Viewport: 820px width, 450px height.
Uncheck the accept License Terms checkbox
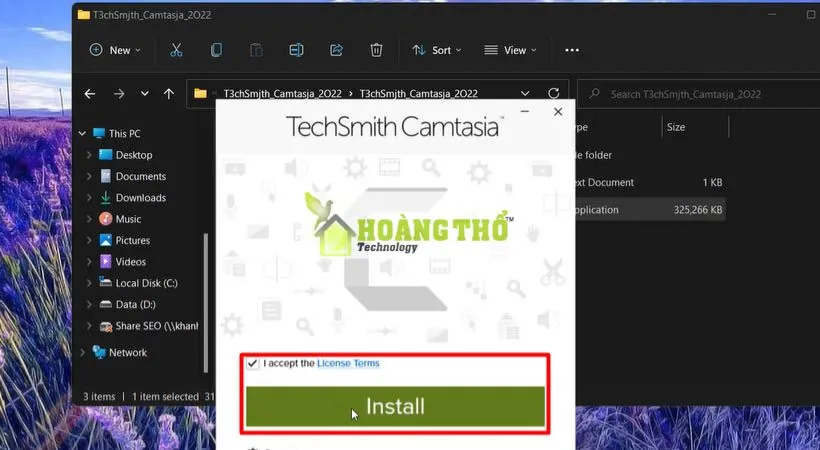click(253, 363)
